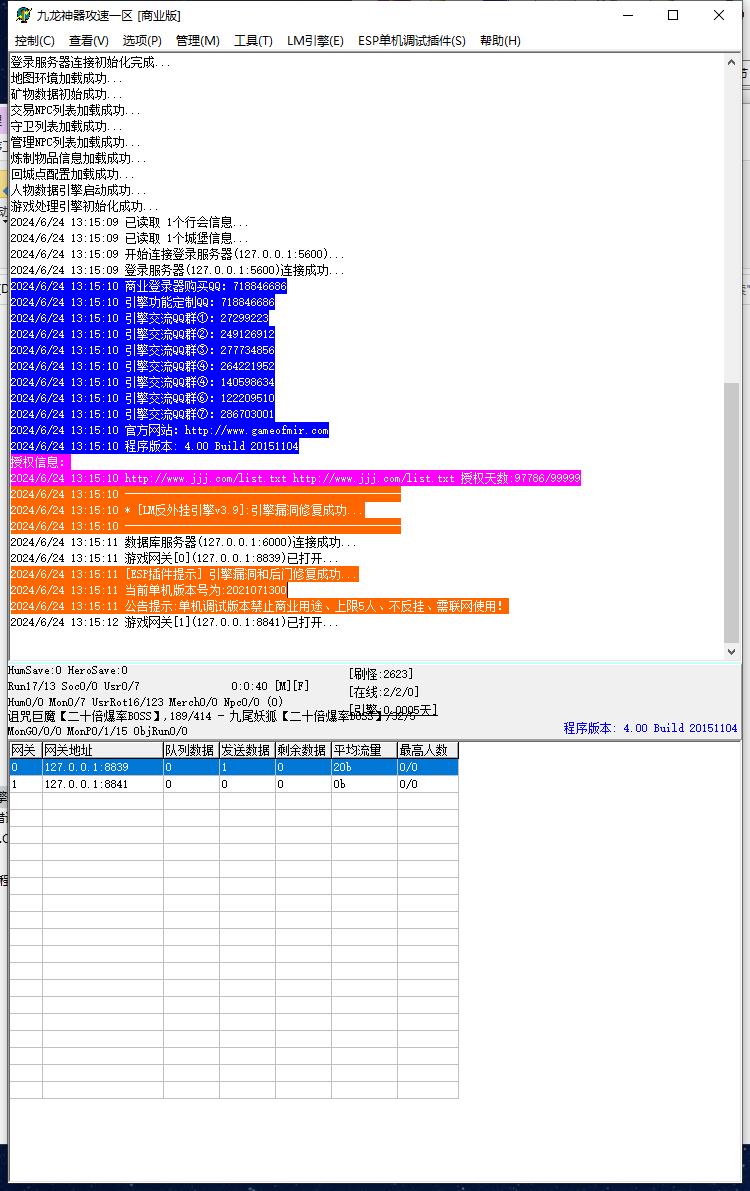Image resolution: width=750 pixels, height=1191 pixels.
Task: Click log line 引擎交流QQ群⑦: 286703001
Action: 142,414
